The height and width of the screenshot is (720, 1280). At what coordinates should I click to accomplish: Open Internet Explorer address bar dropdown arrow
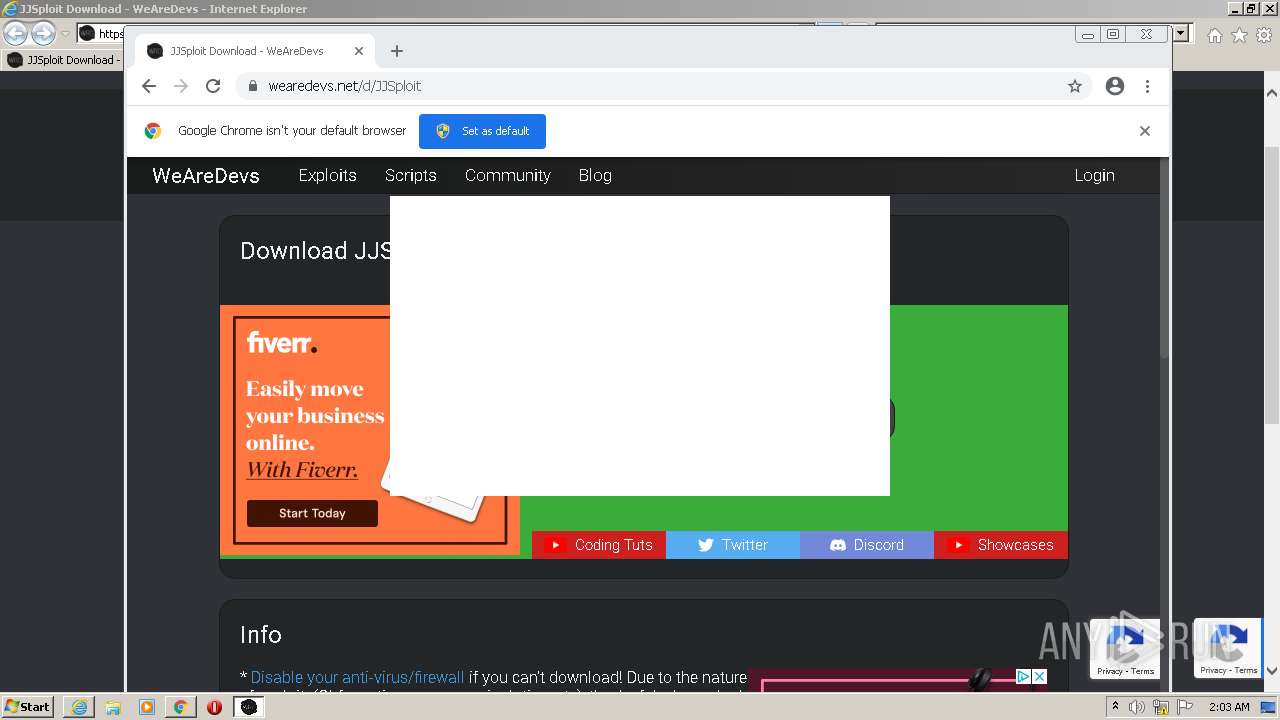tap(1181, 34)
